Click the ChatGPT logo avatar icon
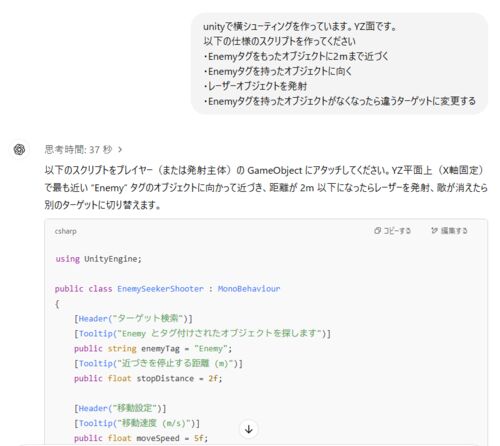This screenshot has height=446, width=500. point(19,149)
